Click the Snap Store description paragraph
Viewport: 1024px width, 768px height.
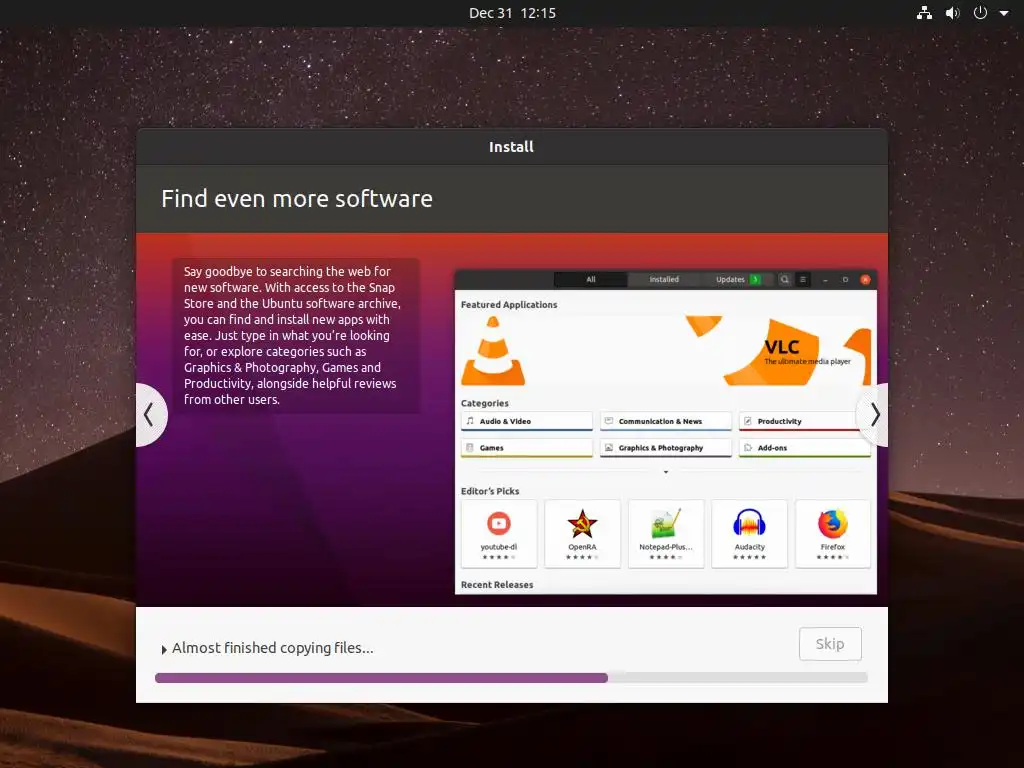tap(292, 335)
